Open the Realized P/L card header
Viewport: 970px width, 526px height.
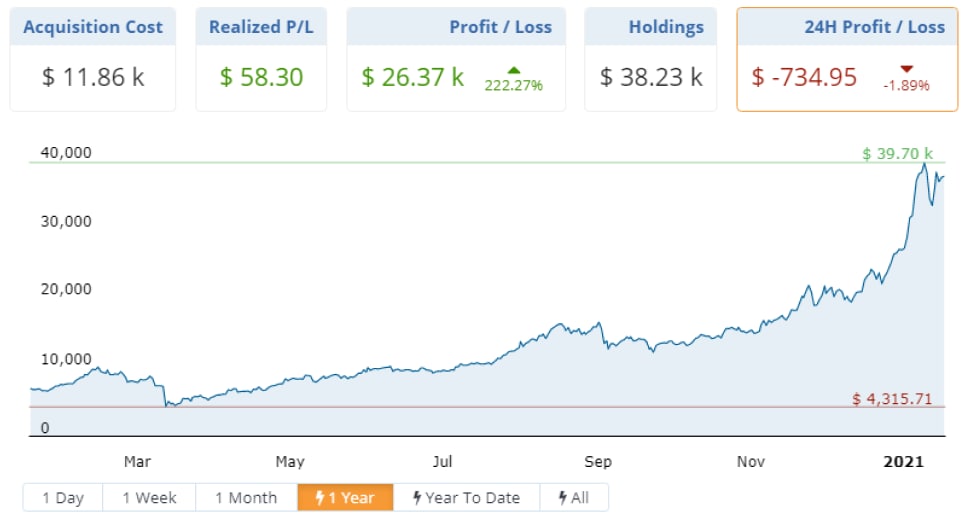(261, 27)
